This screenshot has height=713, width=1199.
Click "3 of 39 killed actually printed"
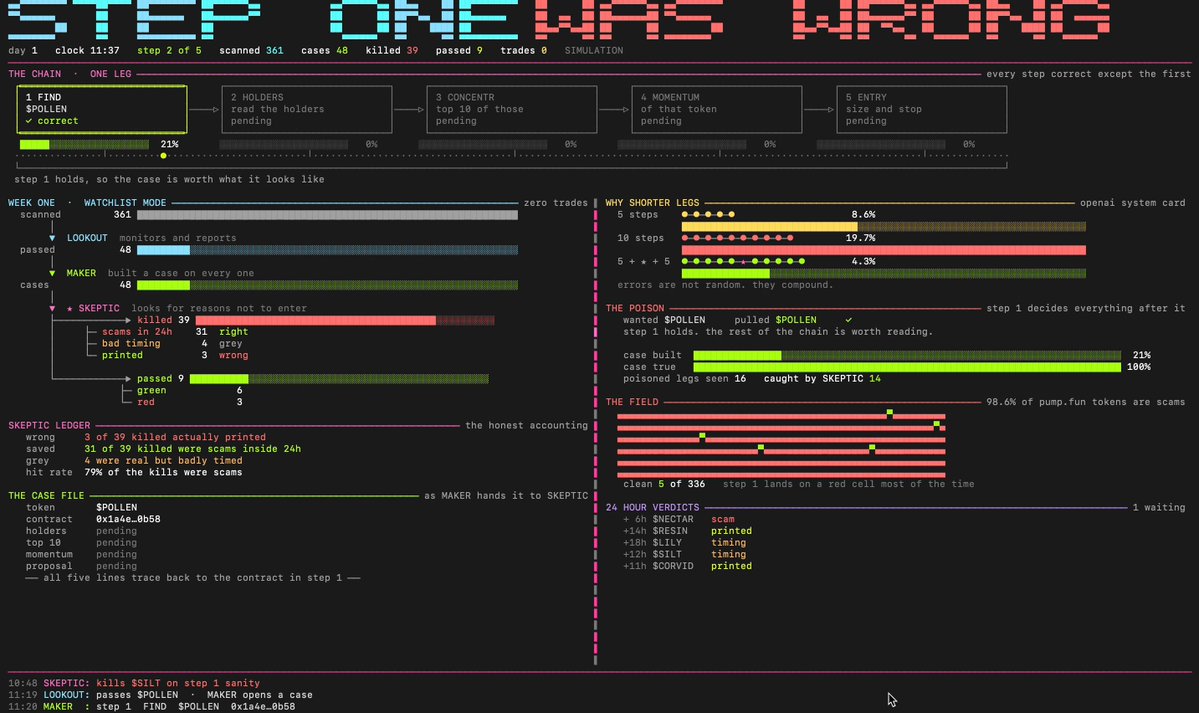point(175,438)
